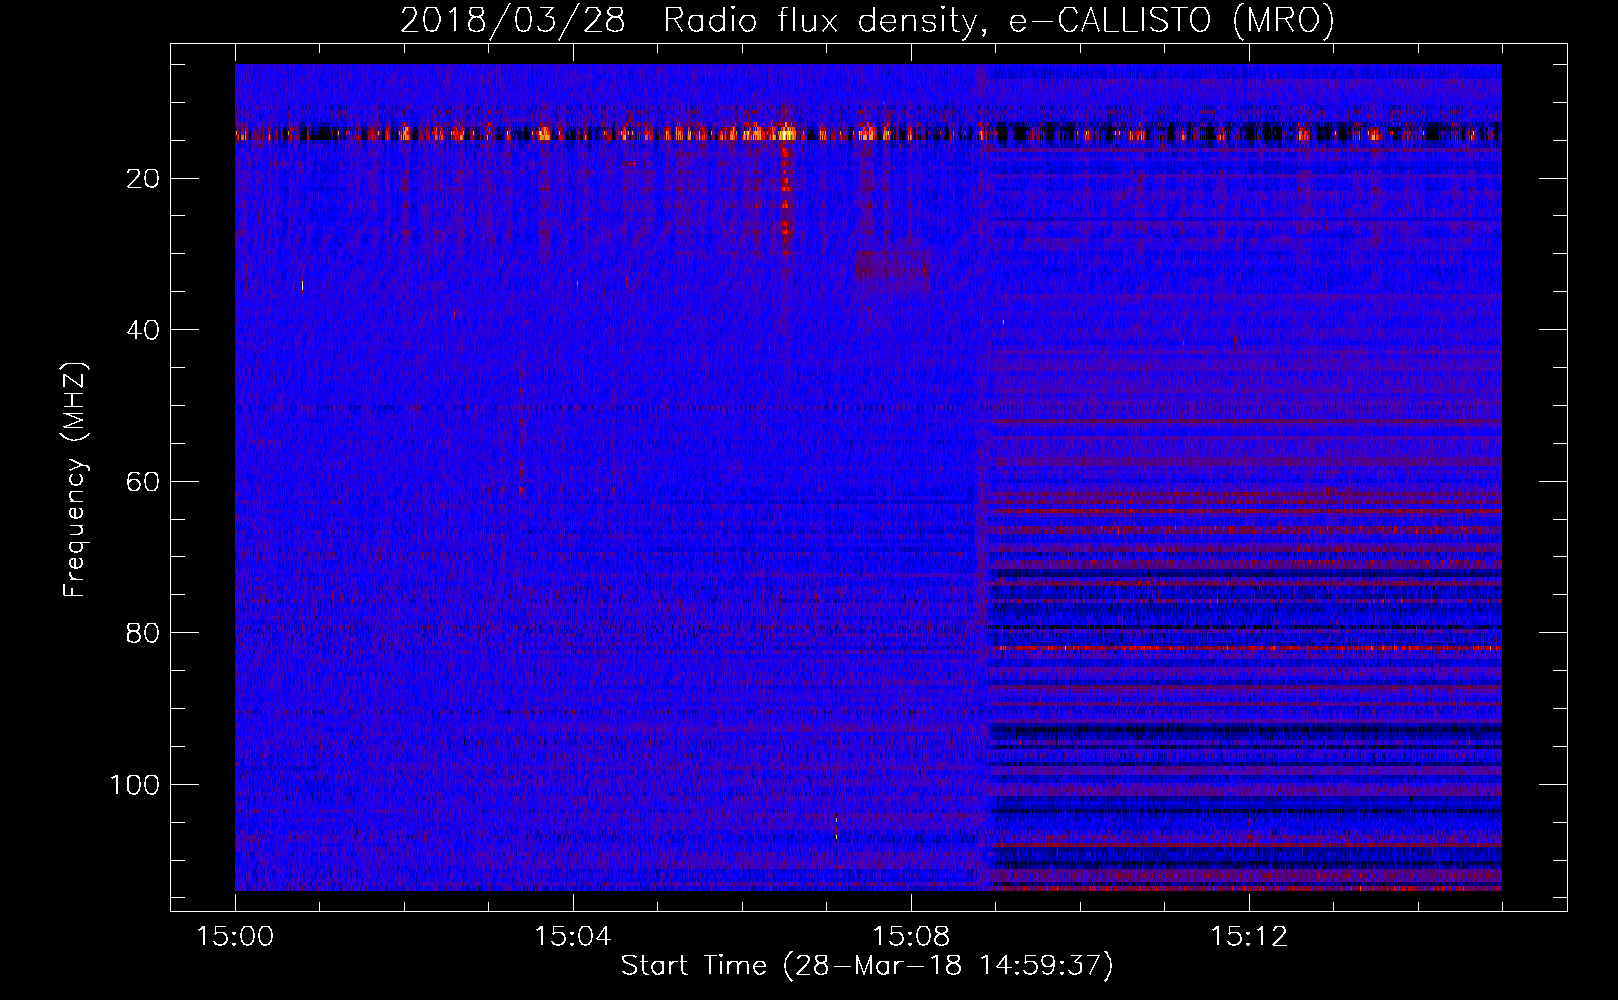Click the red patch near 30 MHz at 15:08
Image resolution: width=1618 pixels, height=1000 pixels.
point(892,267)
